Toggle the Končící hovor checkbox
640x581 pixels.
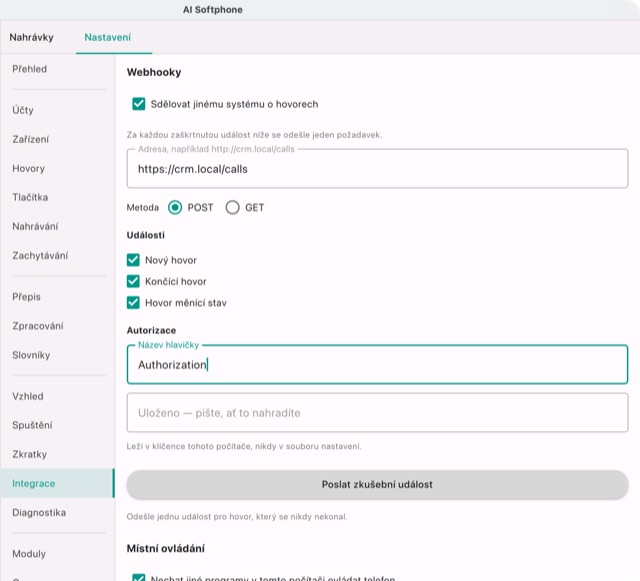click(133, 281)
